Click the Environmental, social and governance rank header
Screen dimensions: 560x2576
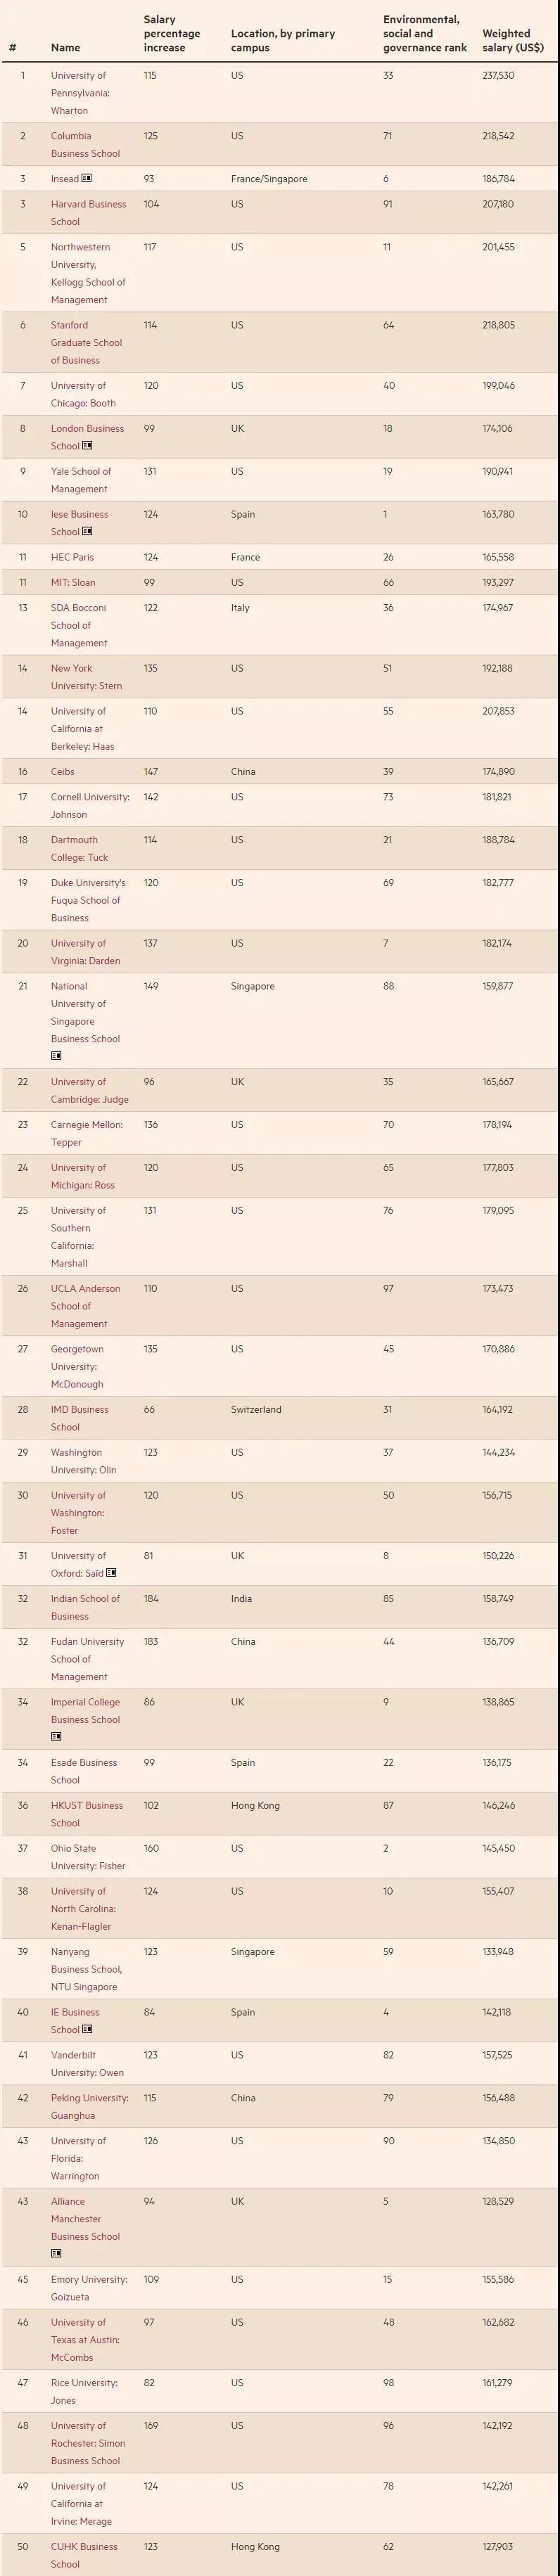[x=424, y=34]
